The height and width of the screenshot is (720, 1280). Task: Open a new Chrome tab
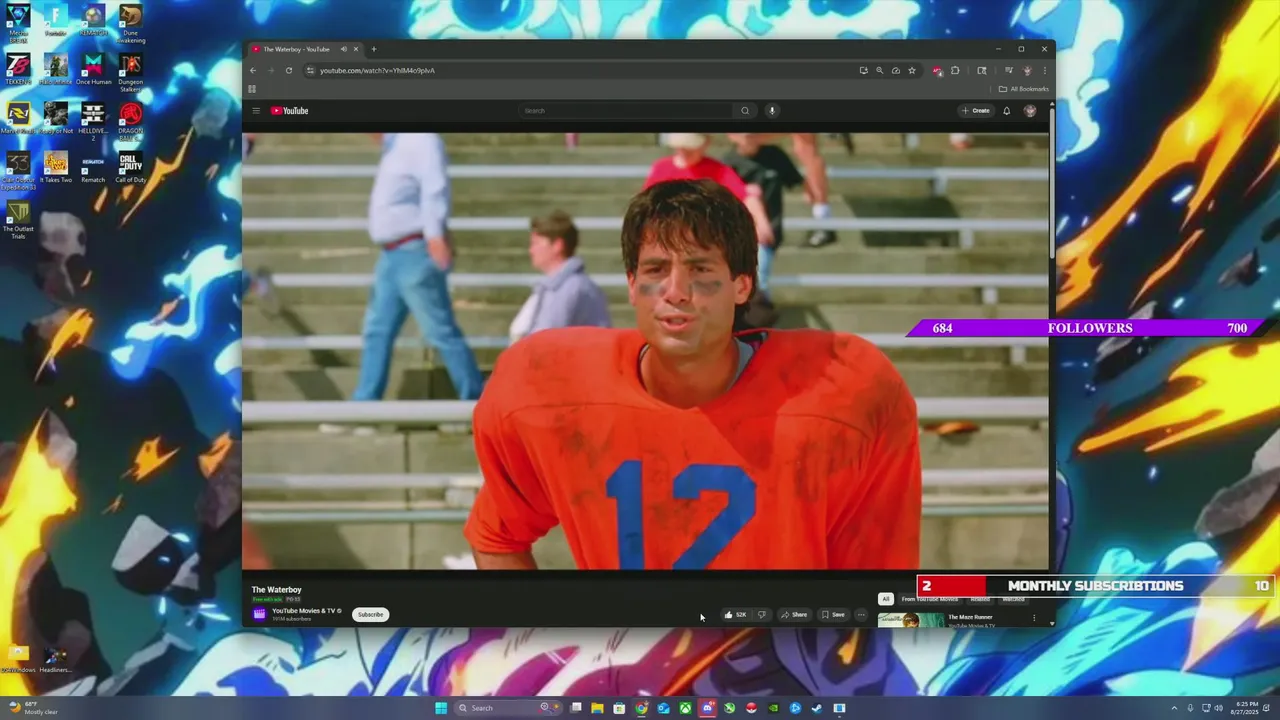click(374, 49)
